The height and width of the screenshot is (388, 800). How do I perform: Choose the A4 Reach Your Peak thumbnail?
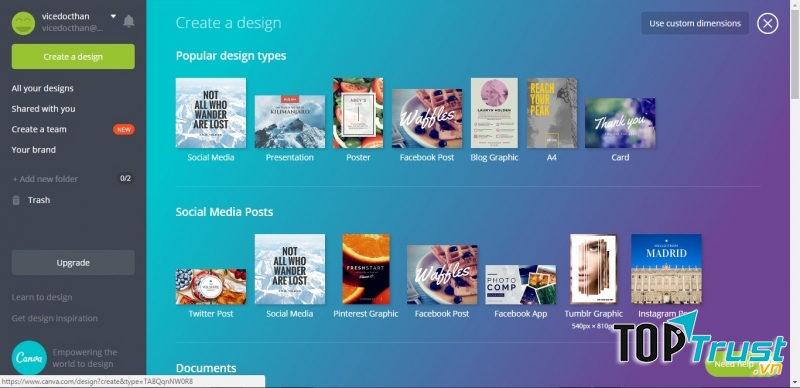(x=552, y=113)
